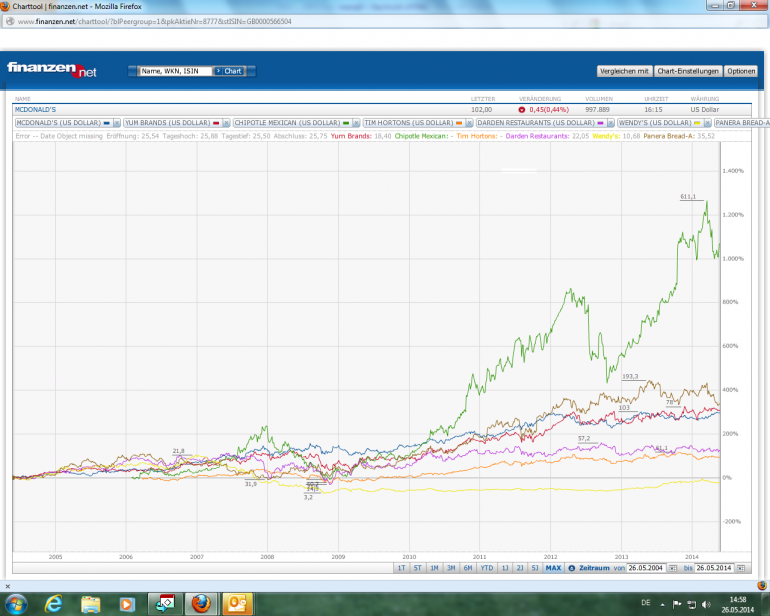Click the finanzen.net logo
Viewport: 770px width, 616px height.
(x=52, y=69)
